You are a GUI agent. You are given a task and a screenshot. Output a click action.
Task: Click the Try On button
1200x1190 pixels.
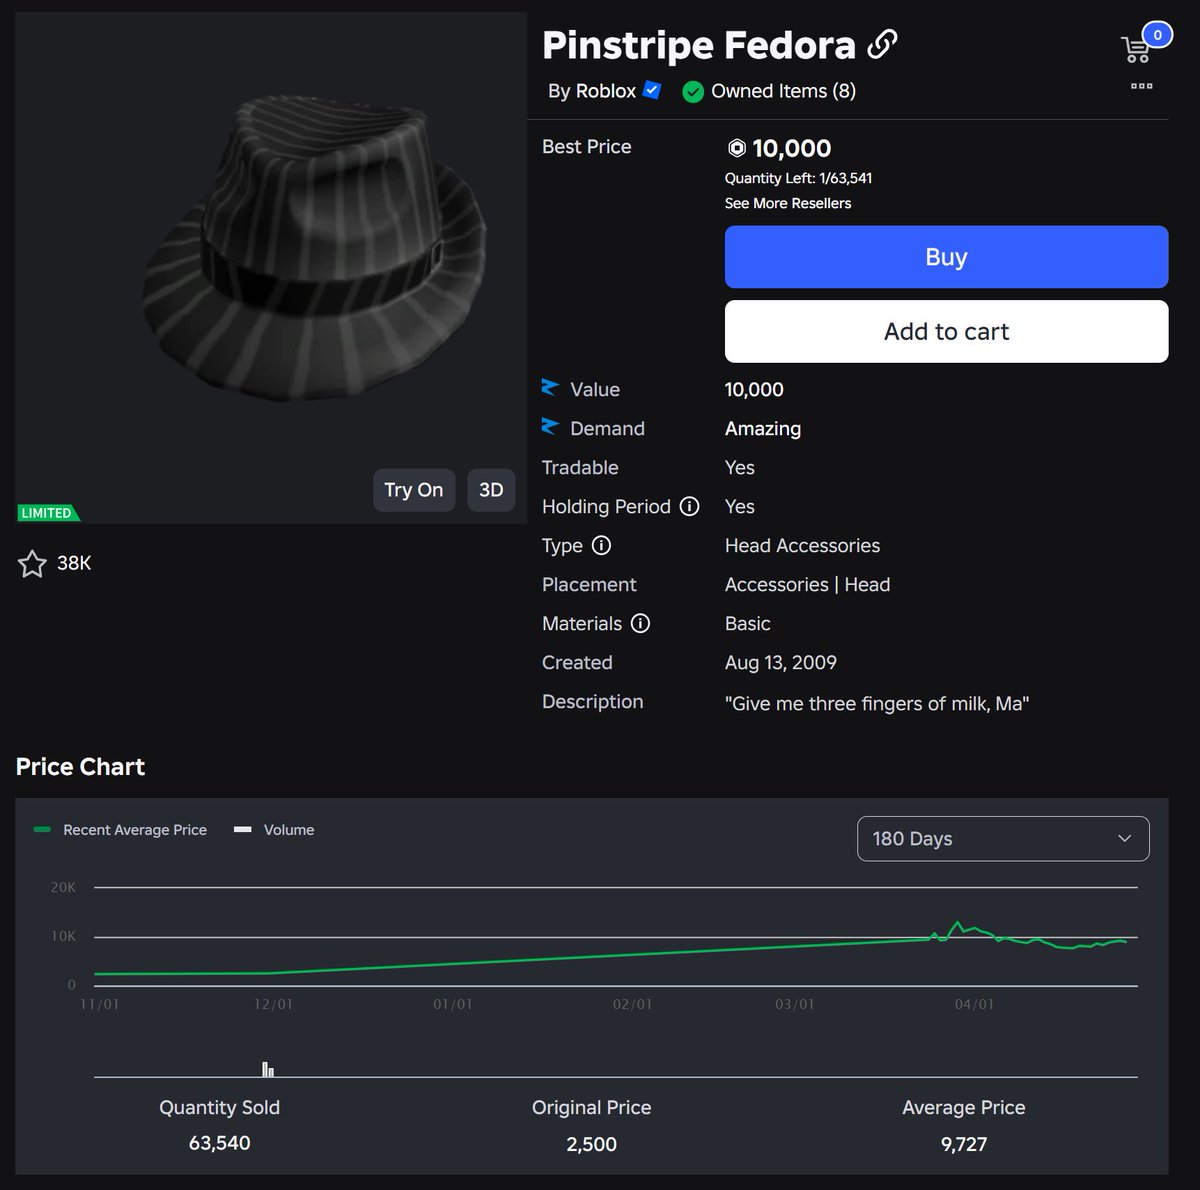point(414,490)
